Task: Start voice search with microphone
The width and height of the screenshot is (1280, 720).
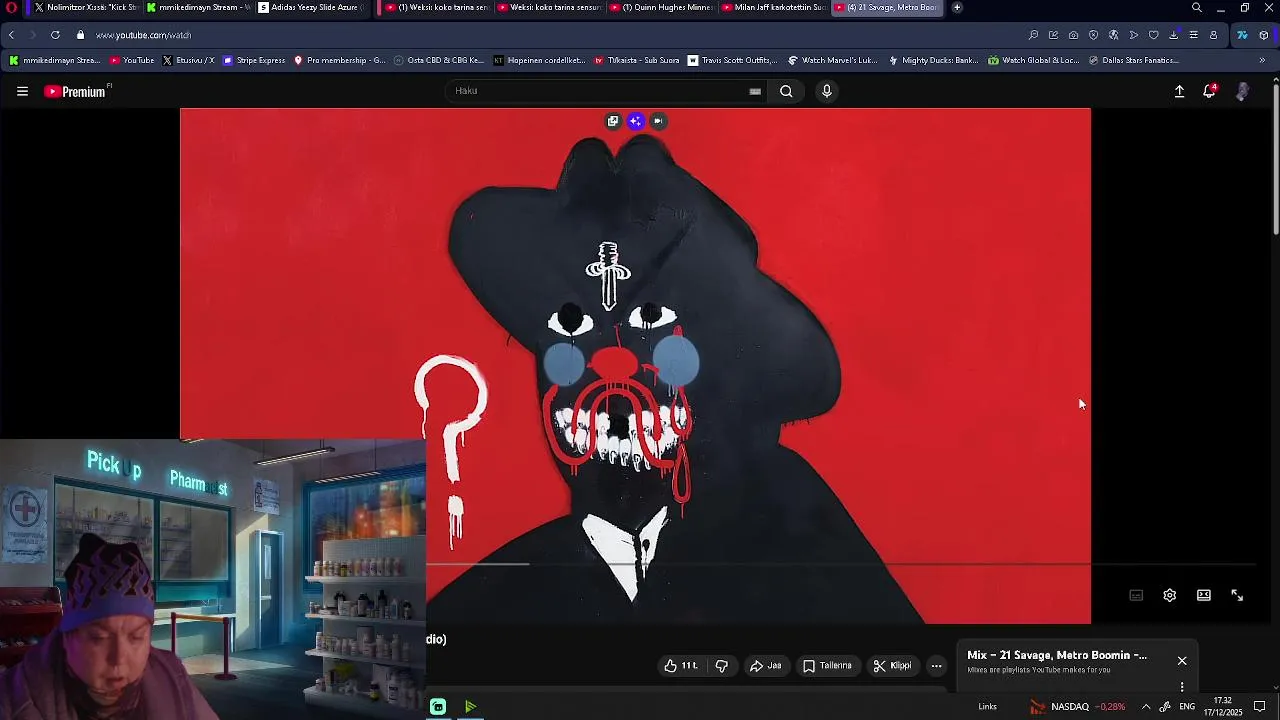Action: pyautogui.click(x=826, y=91)
